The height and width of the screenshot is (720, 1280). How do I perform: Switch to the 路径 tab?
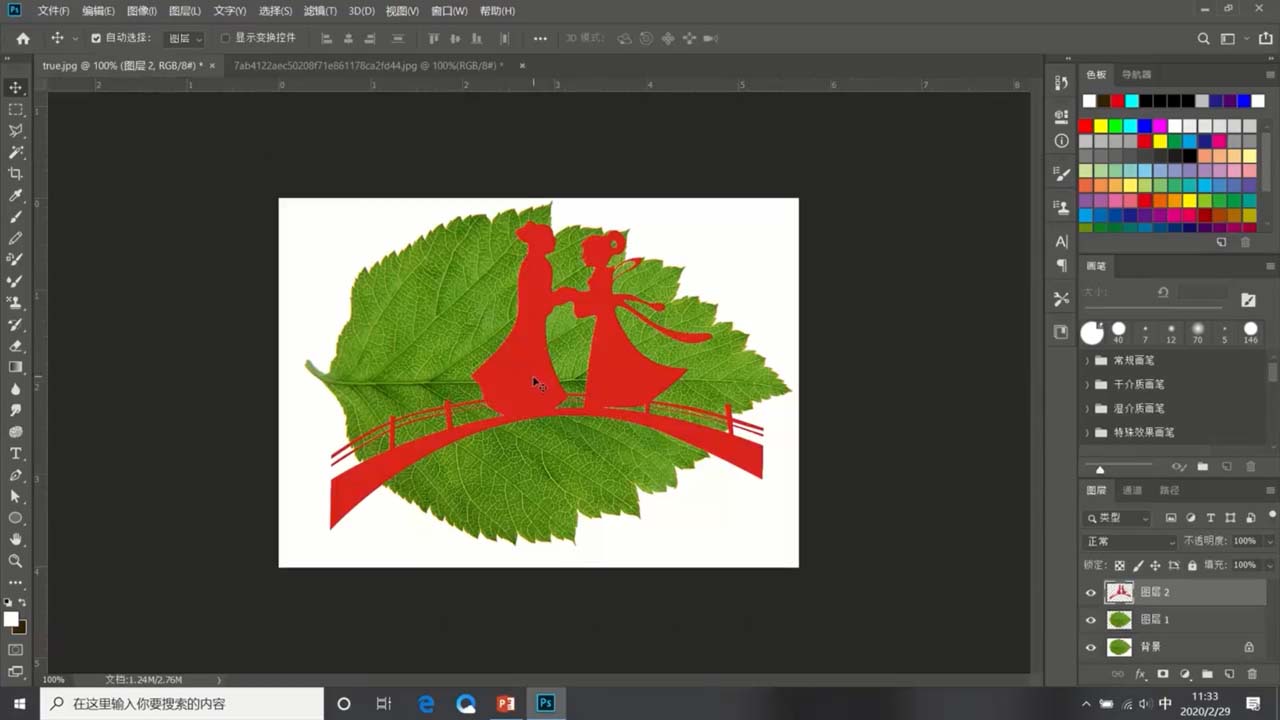[x=1169, y=490]
